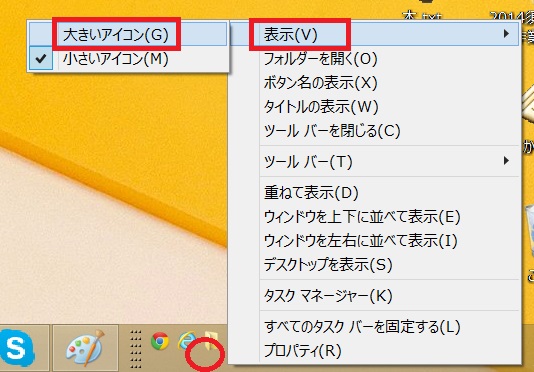Viewport: 534px width, 372px height.
Task: Toggle すべてのタスク バーを固定する(L)
Action: point(375,327)
